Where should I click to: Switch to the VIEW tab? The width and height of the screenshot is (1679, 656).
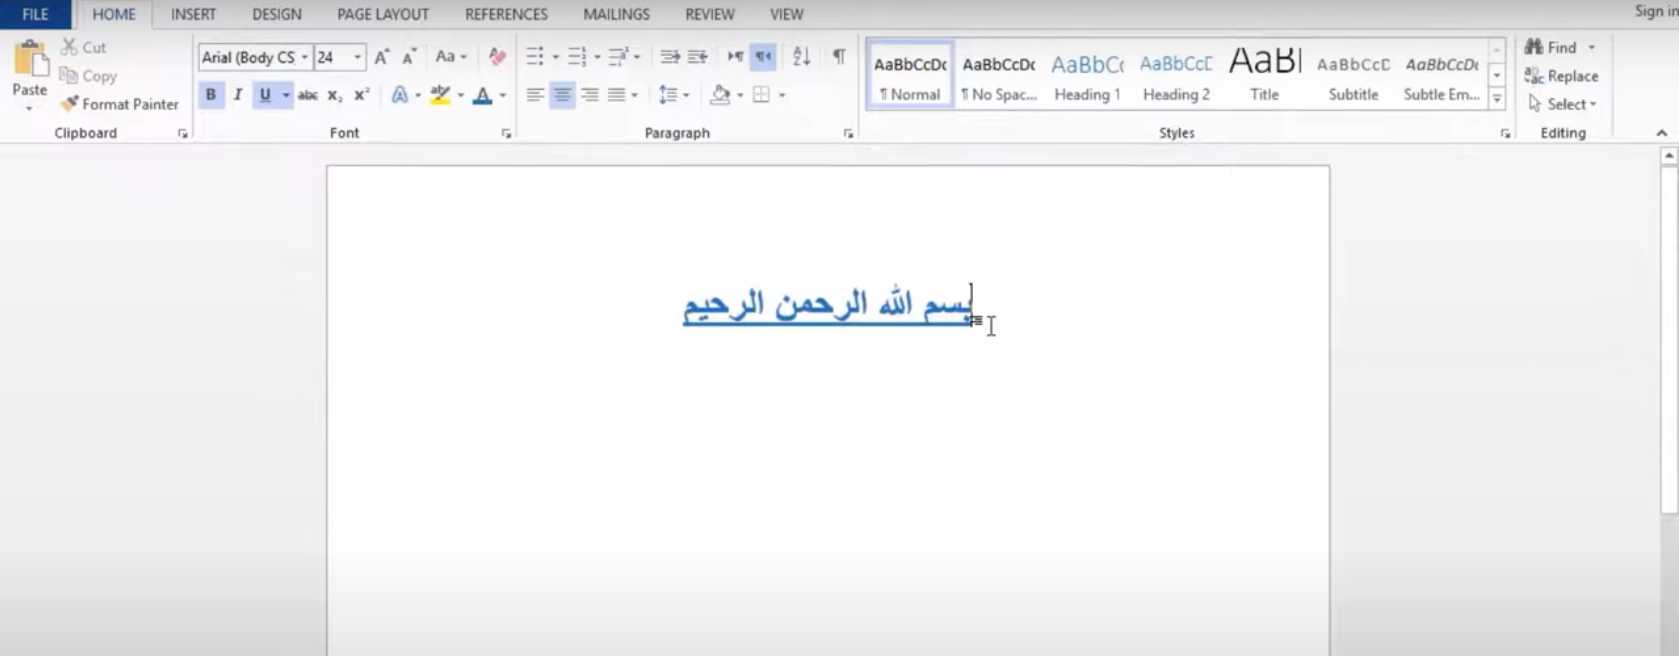787,14
